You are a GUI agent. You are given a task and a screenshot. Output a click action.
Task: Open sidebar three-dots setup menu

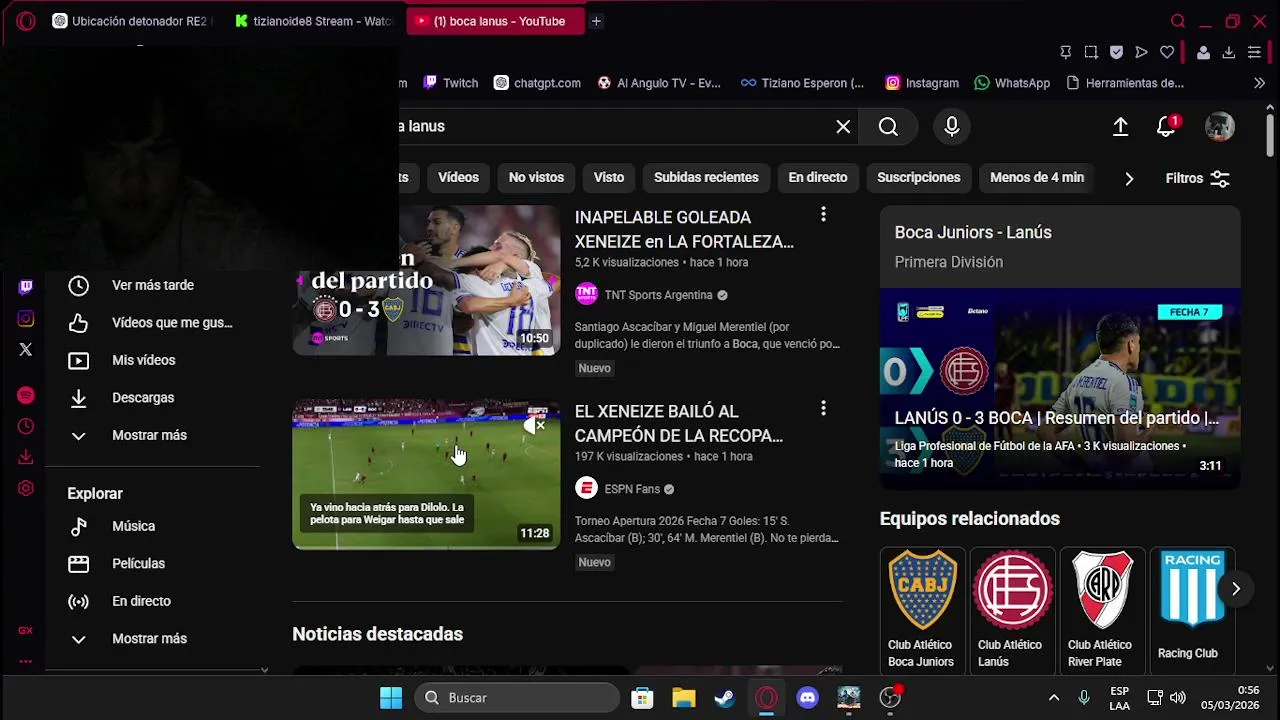26,661
